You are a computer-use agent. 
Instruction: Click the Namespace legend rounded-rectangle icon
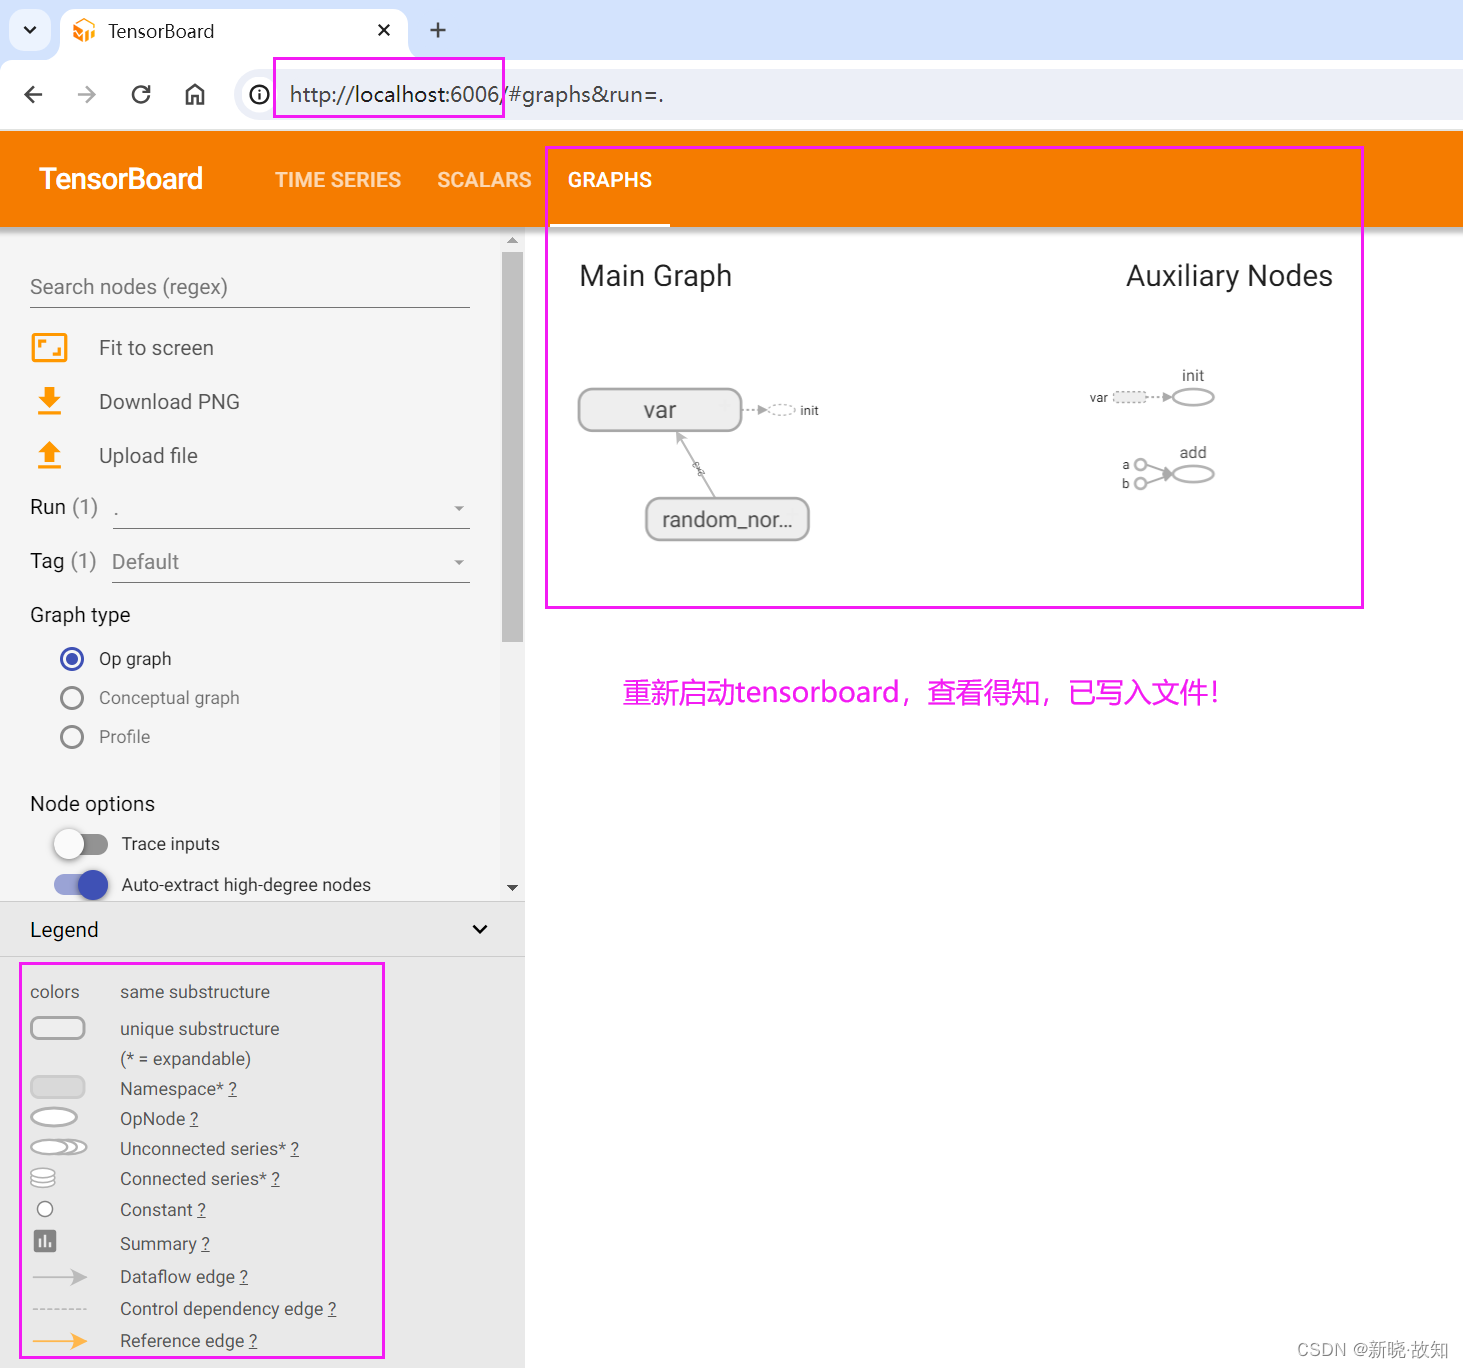(58, 1087)
